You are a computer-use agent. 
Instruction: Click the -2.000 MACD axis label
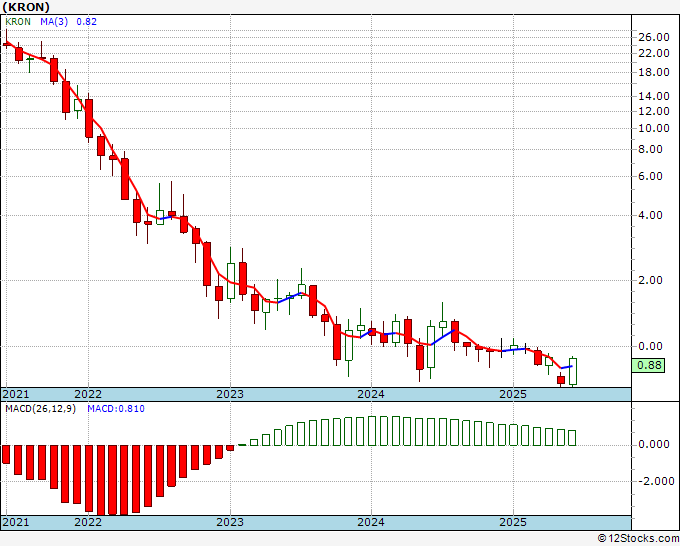tap(656, 481)
